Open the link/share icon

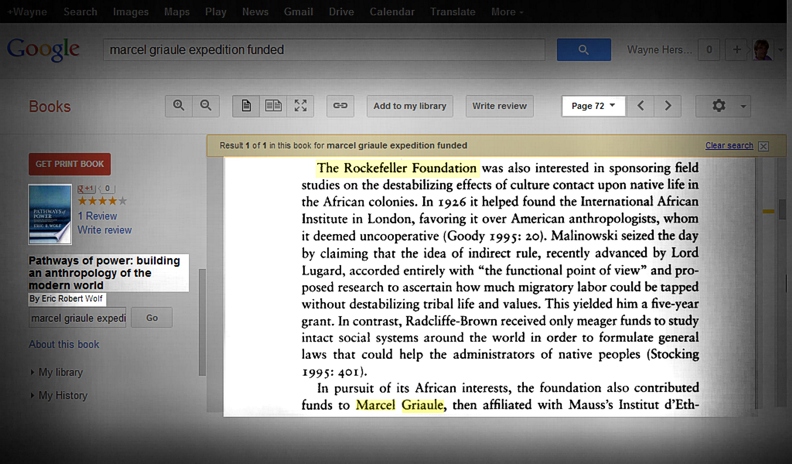pos(340,106)
